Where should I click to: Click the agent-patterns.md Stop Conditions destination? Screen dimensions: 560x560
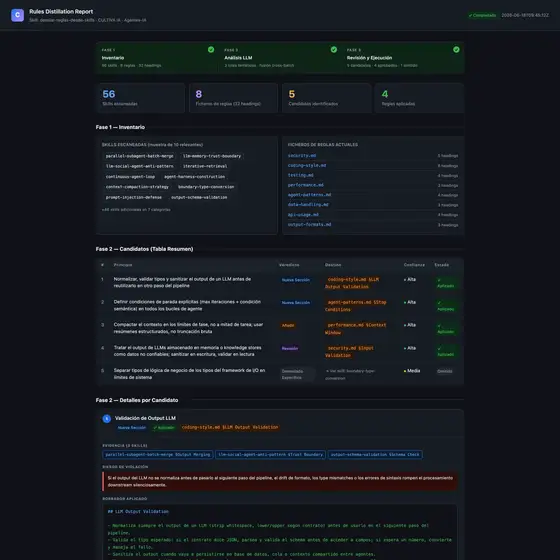click(x=356, y=306)
